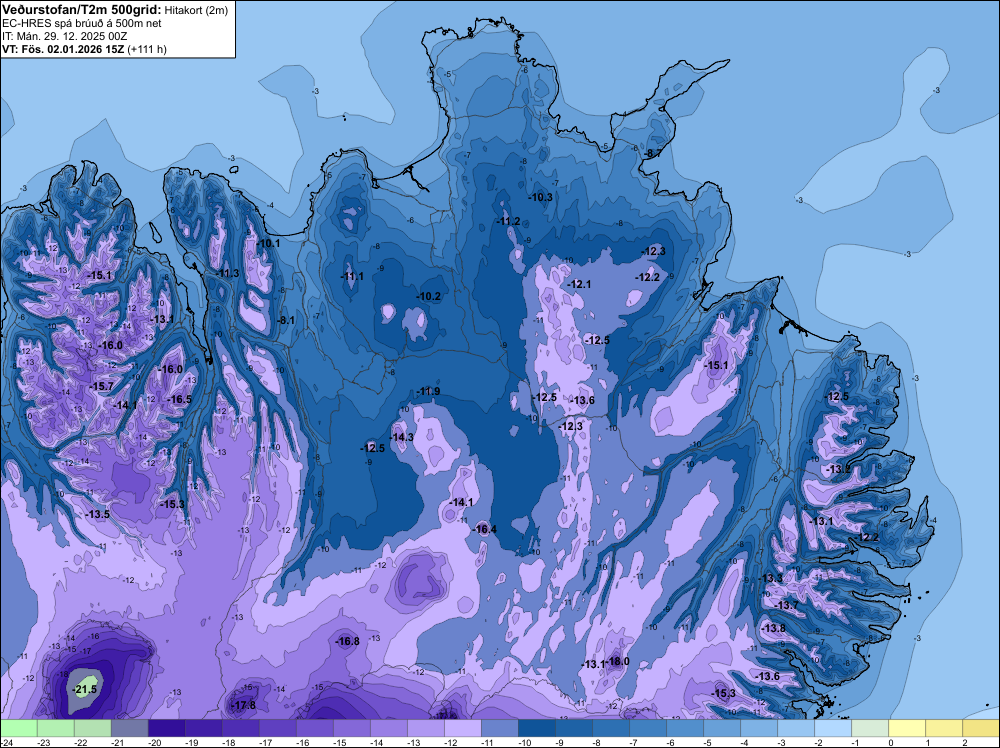Choose the -1 pale green legend swatch

click(869, 728)
